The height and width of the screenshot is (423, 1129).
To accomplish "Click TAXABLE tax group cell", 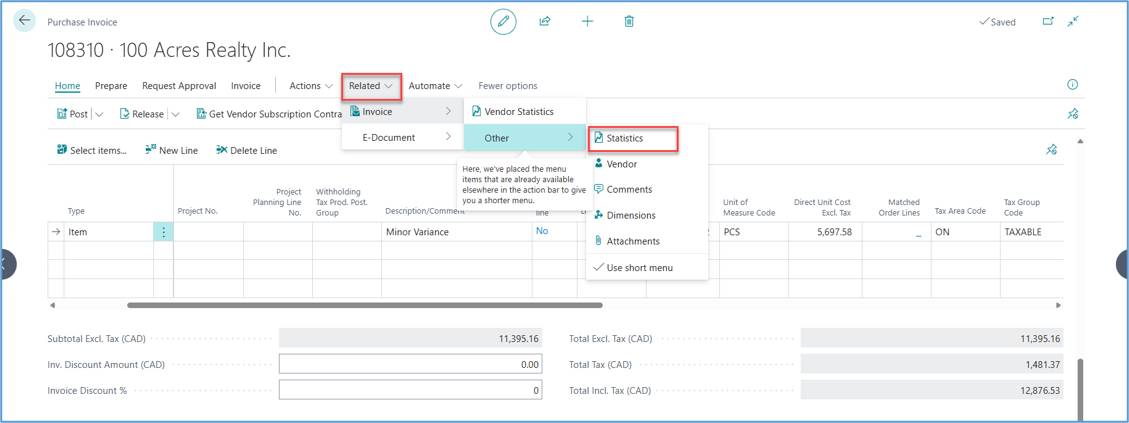I will [x=1031, y=232].
